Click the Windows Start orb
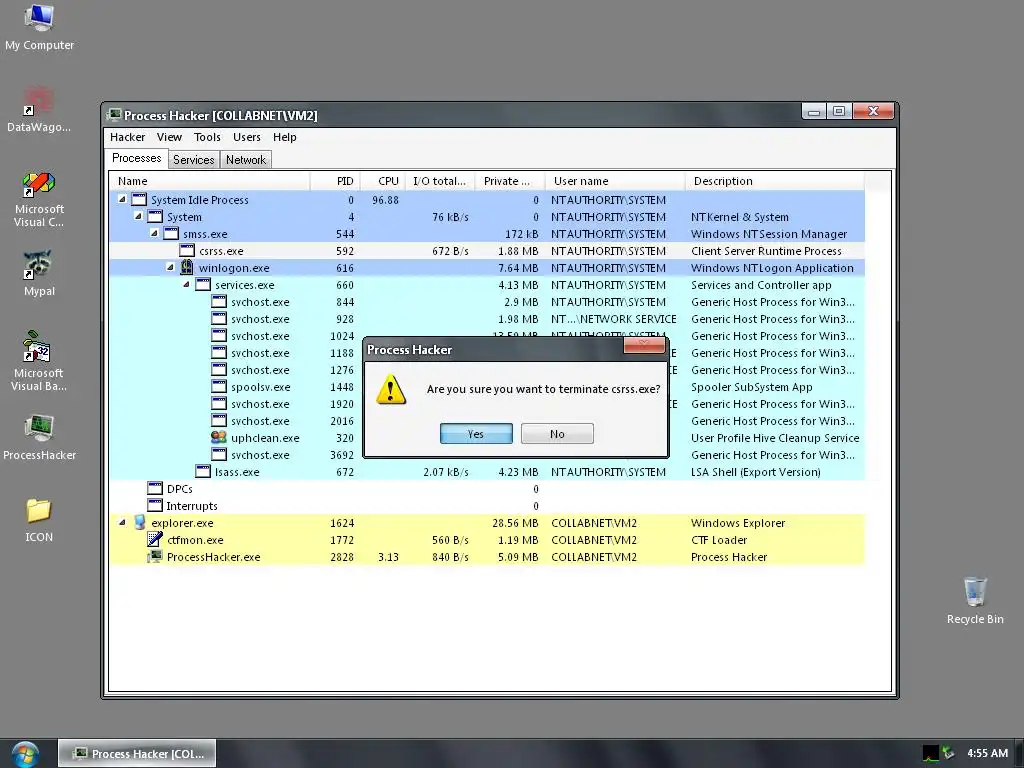The image size is (1024, 768). click(x=25, y=754)
